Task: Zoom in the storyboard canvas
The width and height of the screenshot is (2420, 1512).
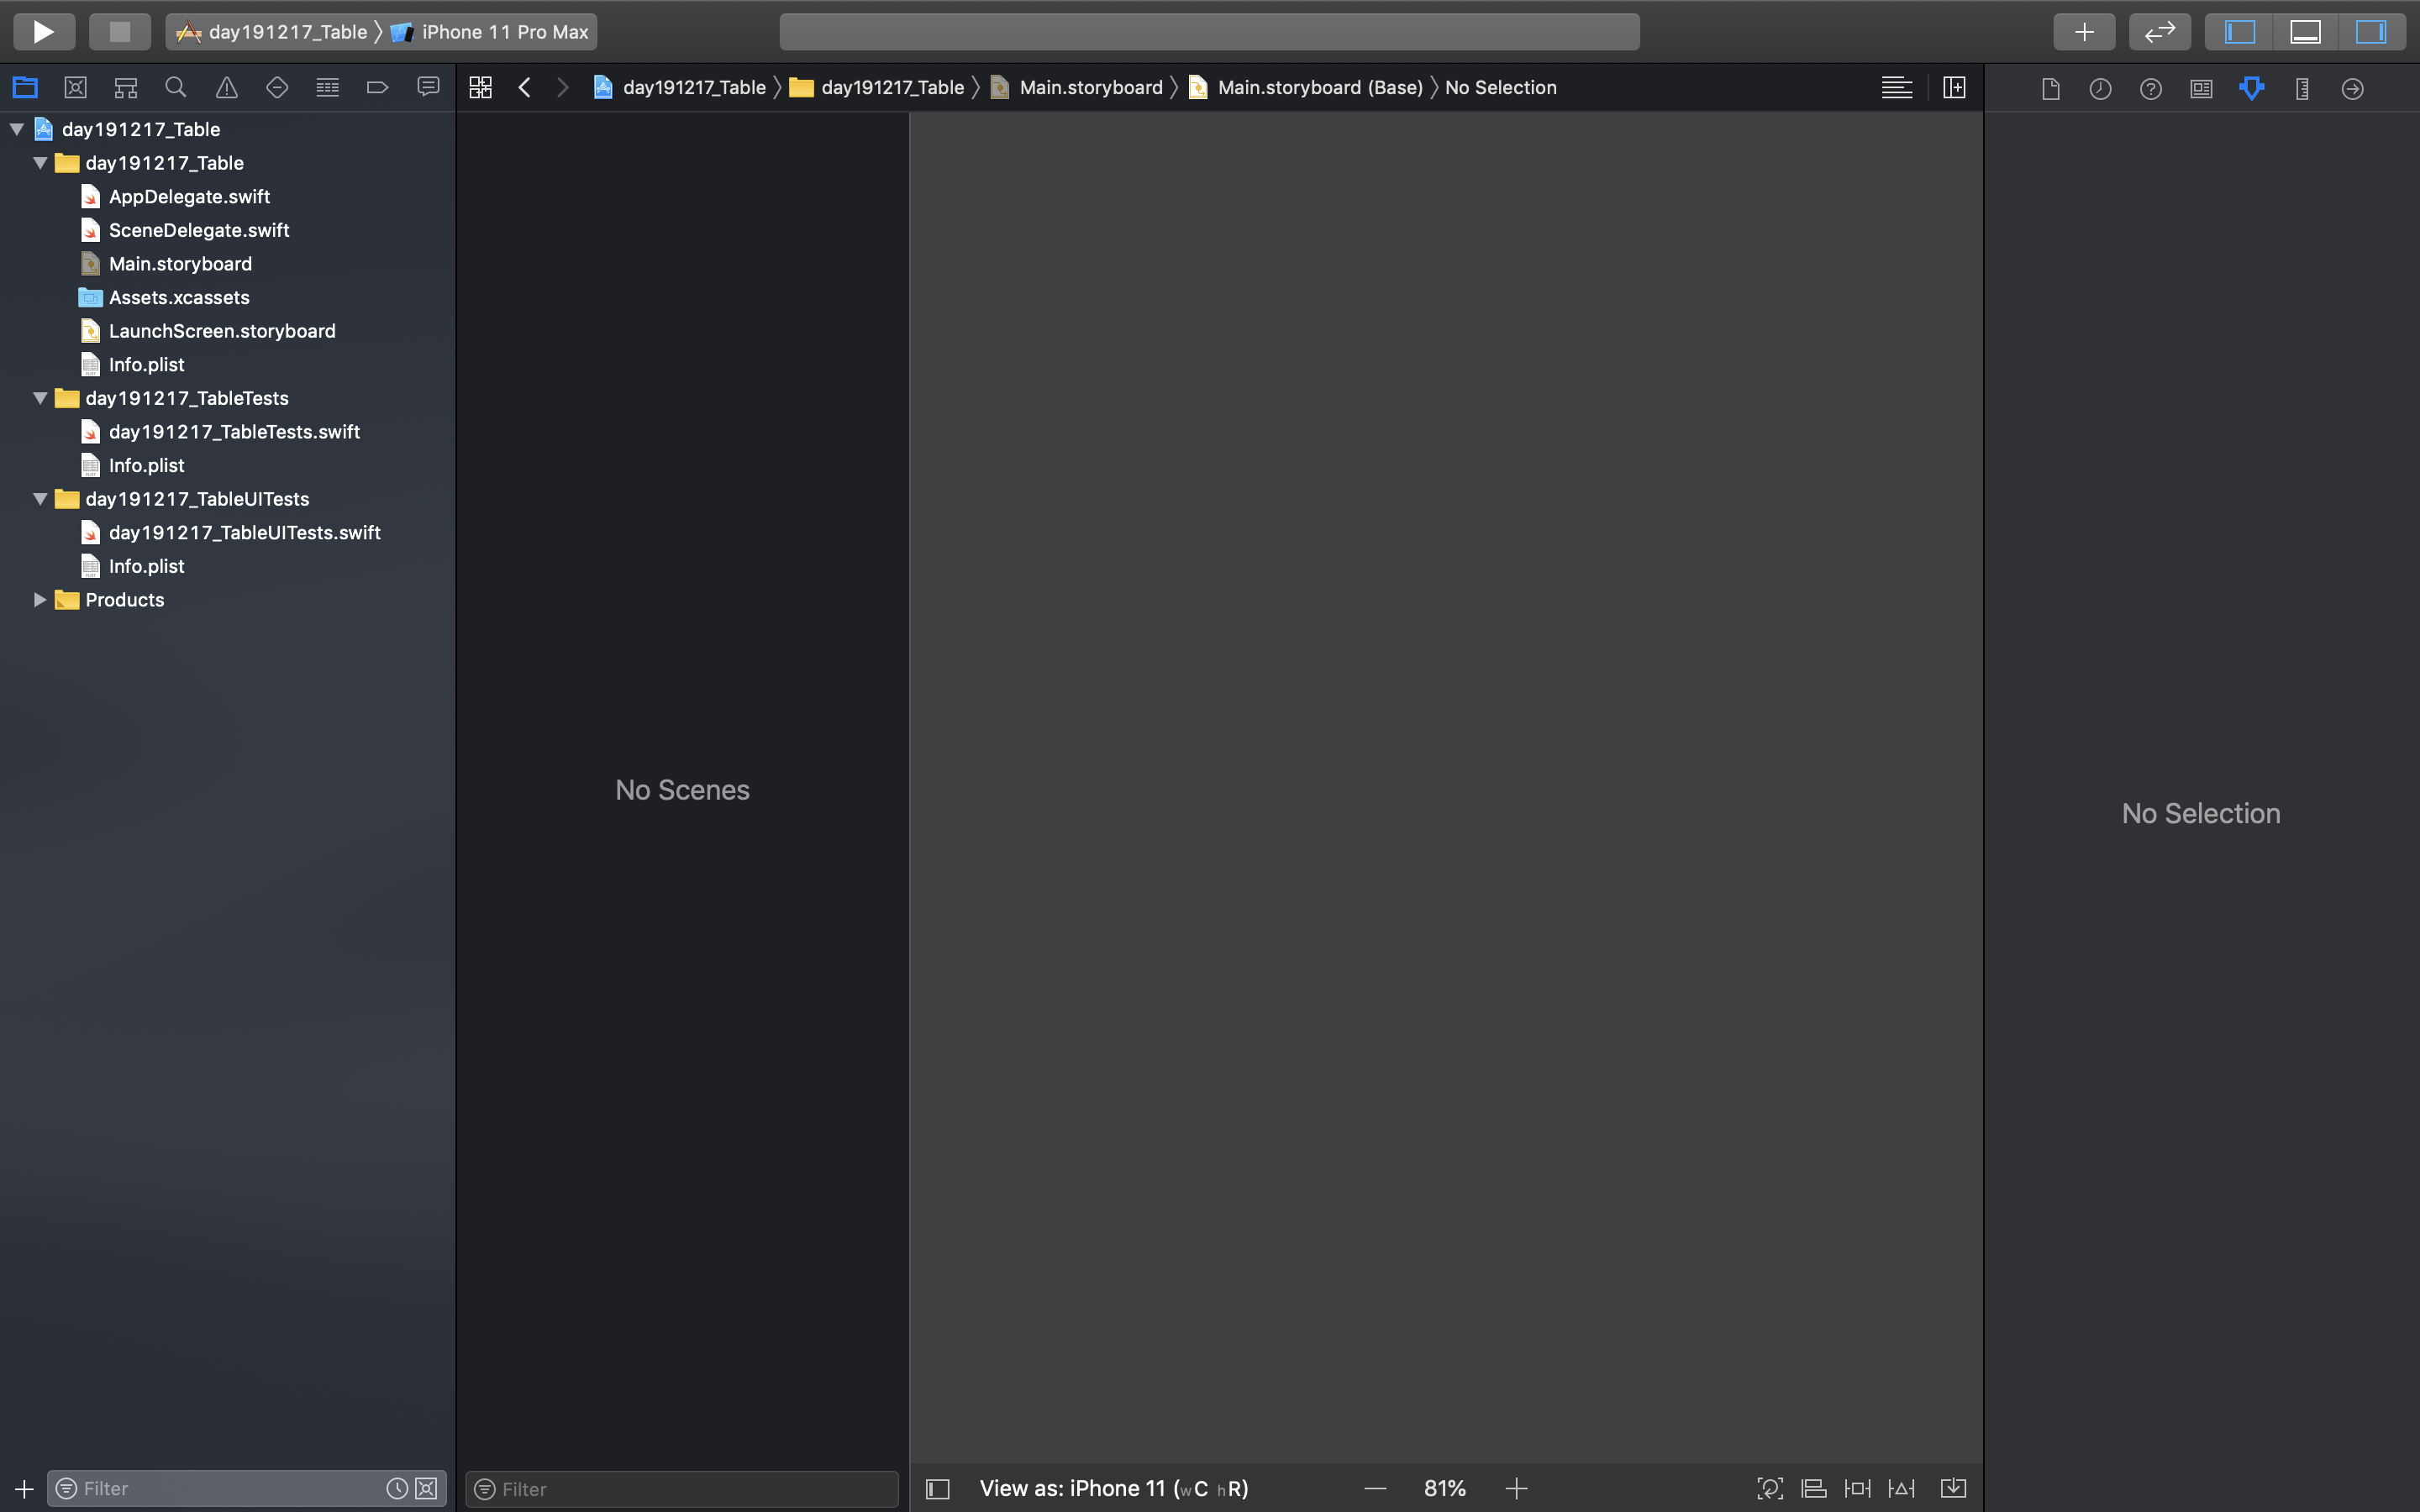Action: (x=1516, y=1488)
